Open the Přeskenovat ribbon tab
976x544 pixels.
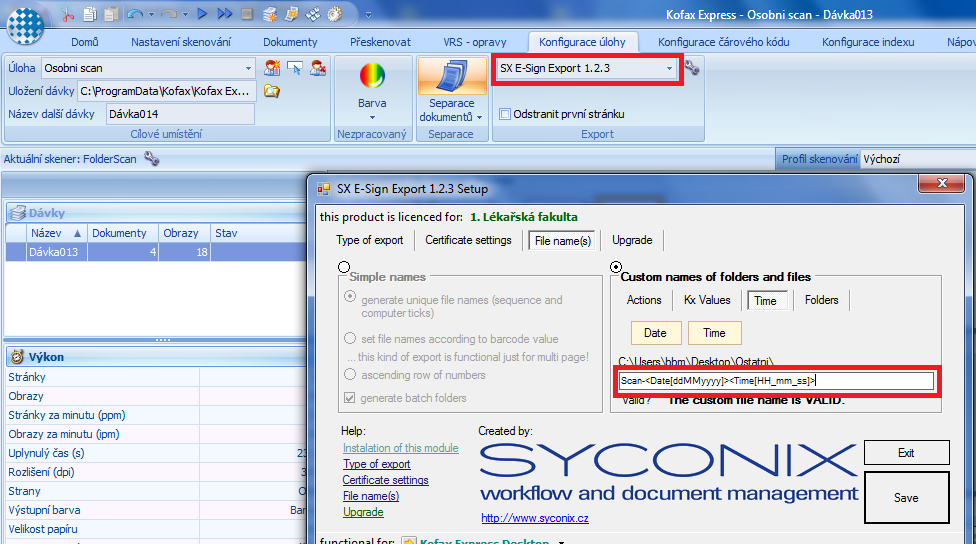click(x=380, y=42)
